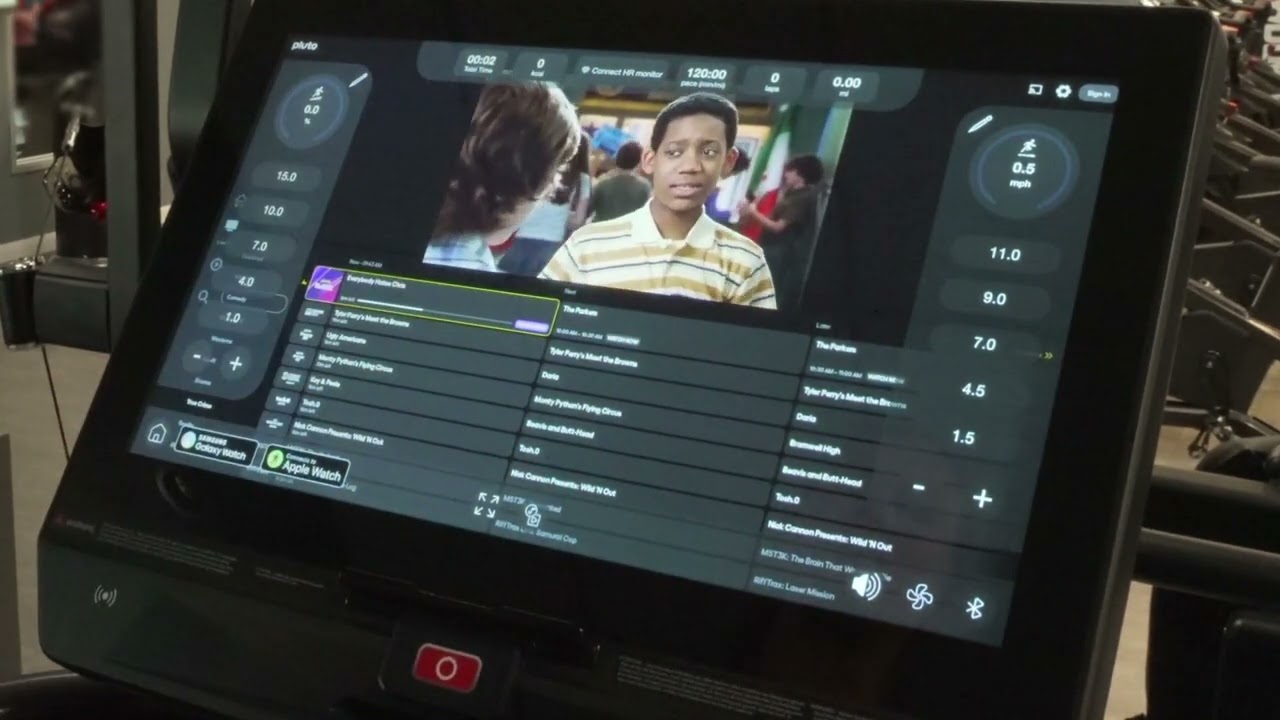Set speed preset to 4.5

973,390
